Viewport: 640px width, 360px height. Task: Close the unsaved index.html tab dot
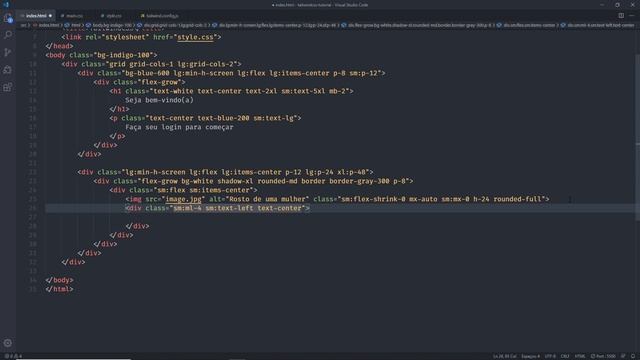coord(50,16)
